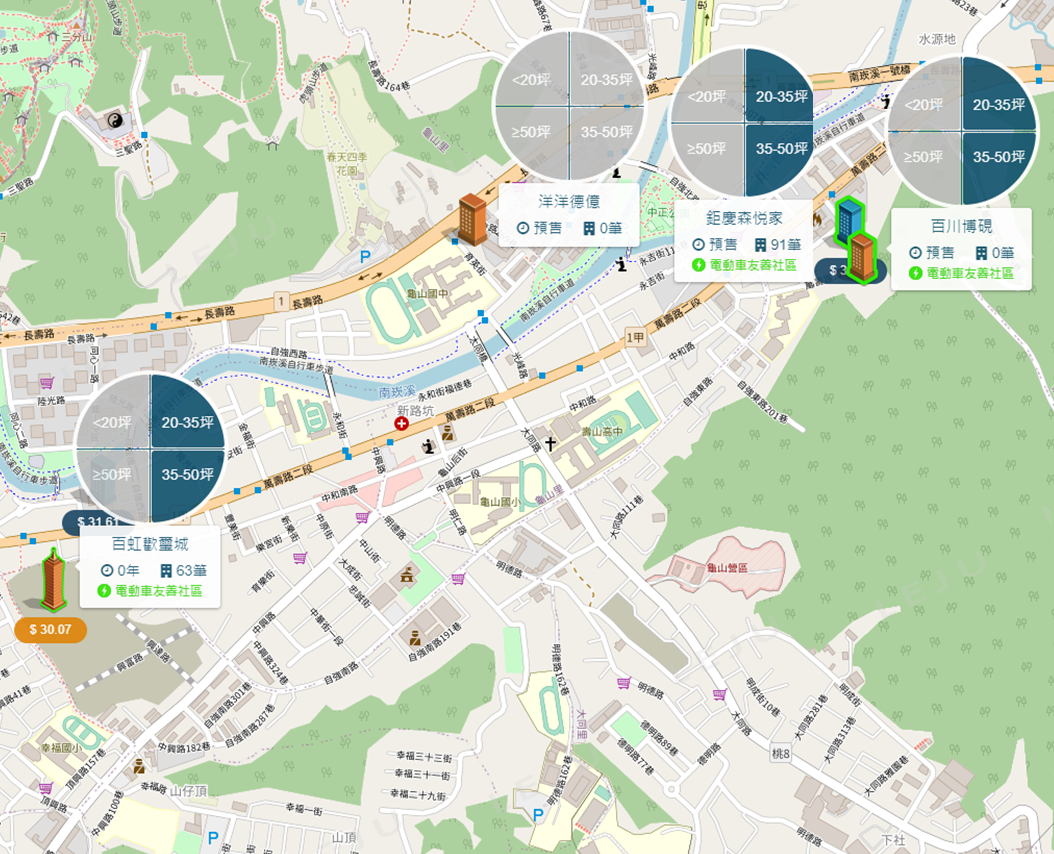Click the 百川博硯 orange building marker
This screenshot has height=854, width=1054.
click(861, 257)
